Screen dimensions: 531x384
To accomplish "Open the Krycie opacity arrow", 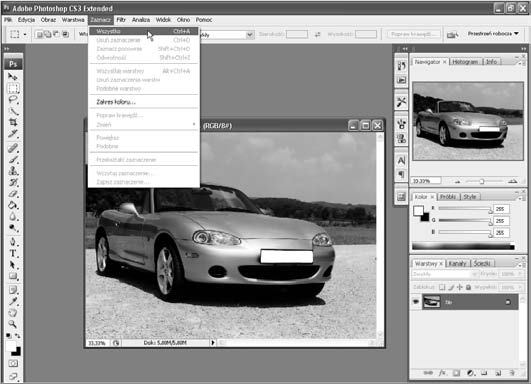I will click(x=521, y=274).
